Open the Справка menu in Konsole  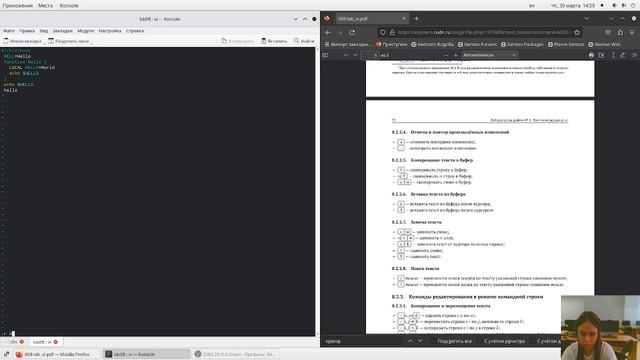[x=135, y=31]
